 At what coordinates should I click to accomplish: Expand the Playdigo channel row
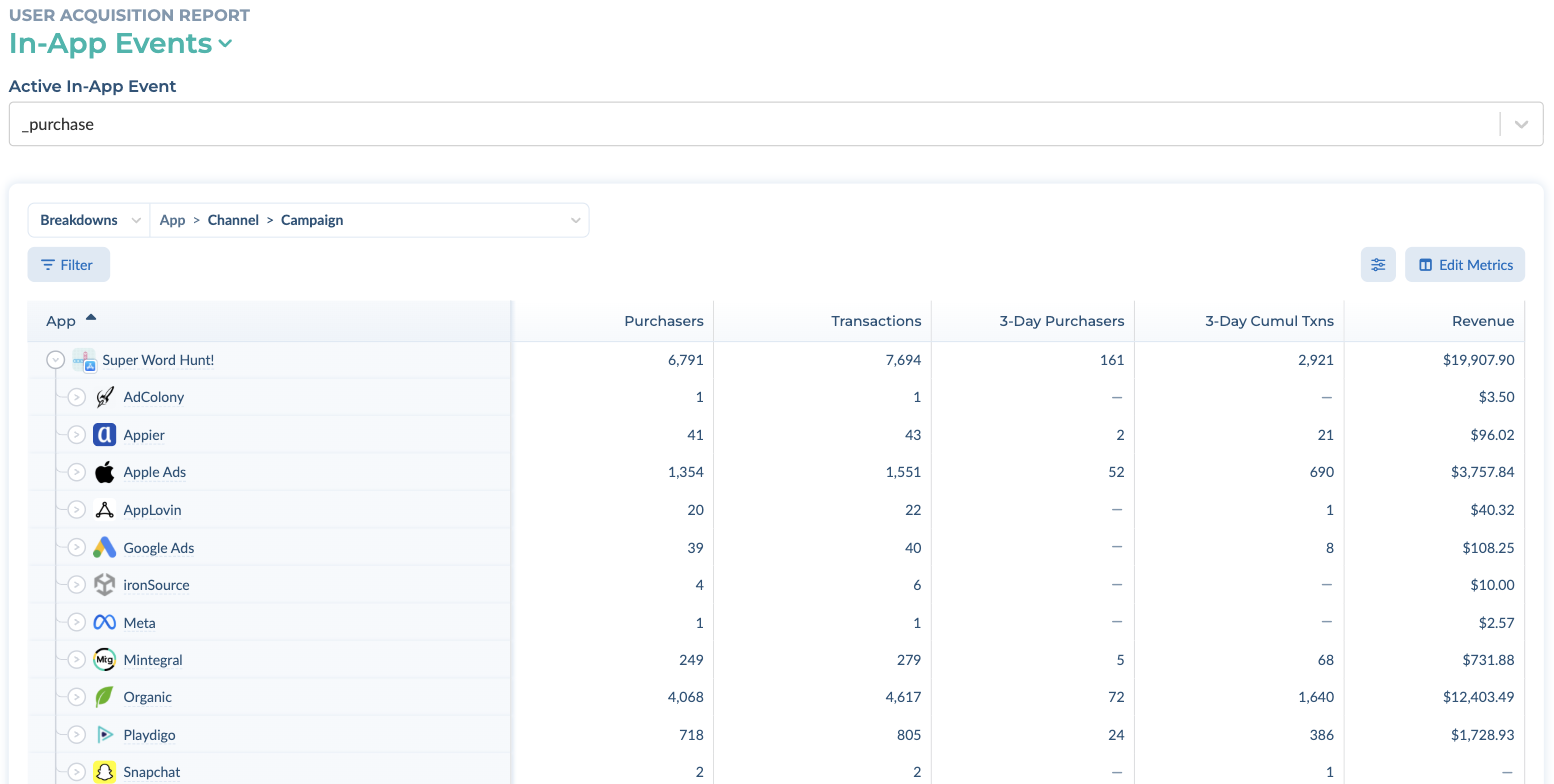(x=77, y=735)
